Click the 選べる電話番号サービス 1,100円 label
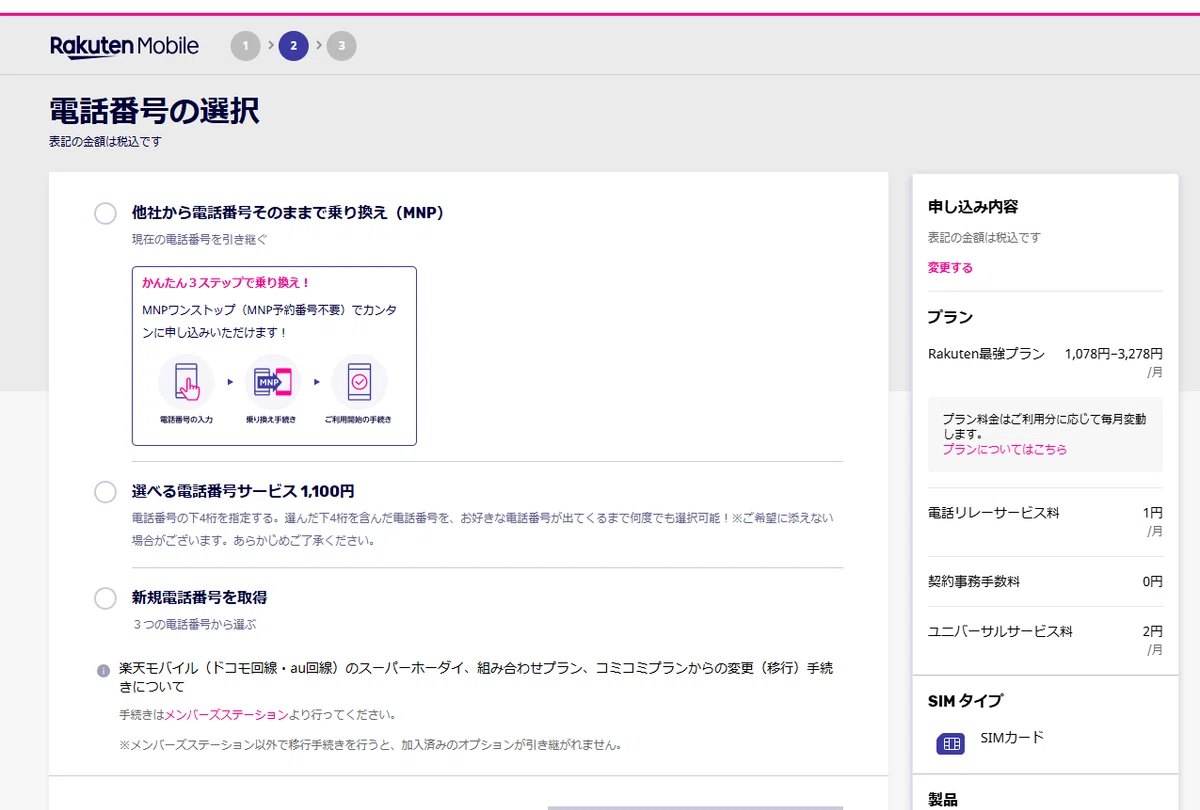 (243, 492)
